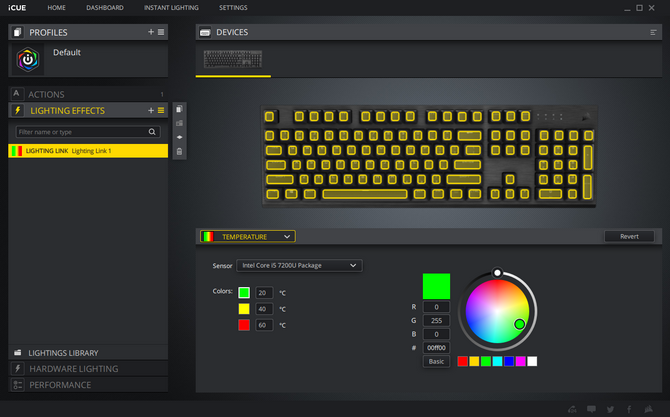This screenshot has height=417, width=670.
Task: Open the chat feedback icon
Action: (x=591, y=409)
